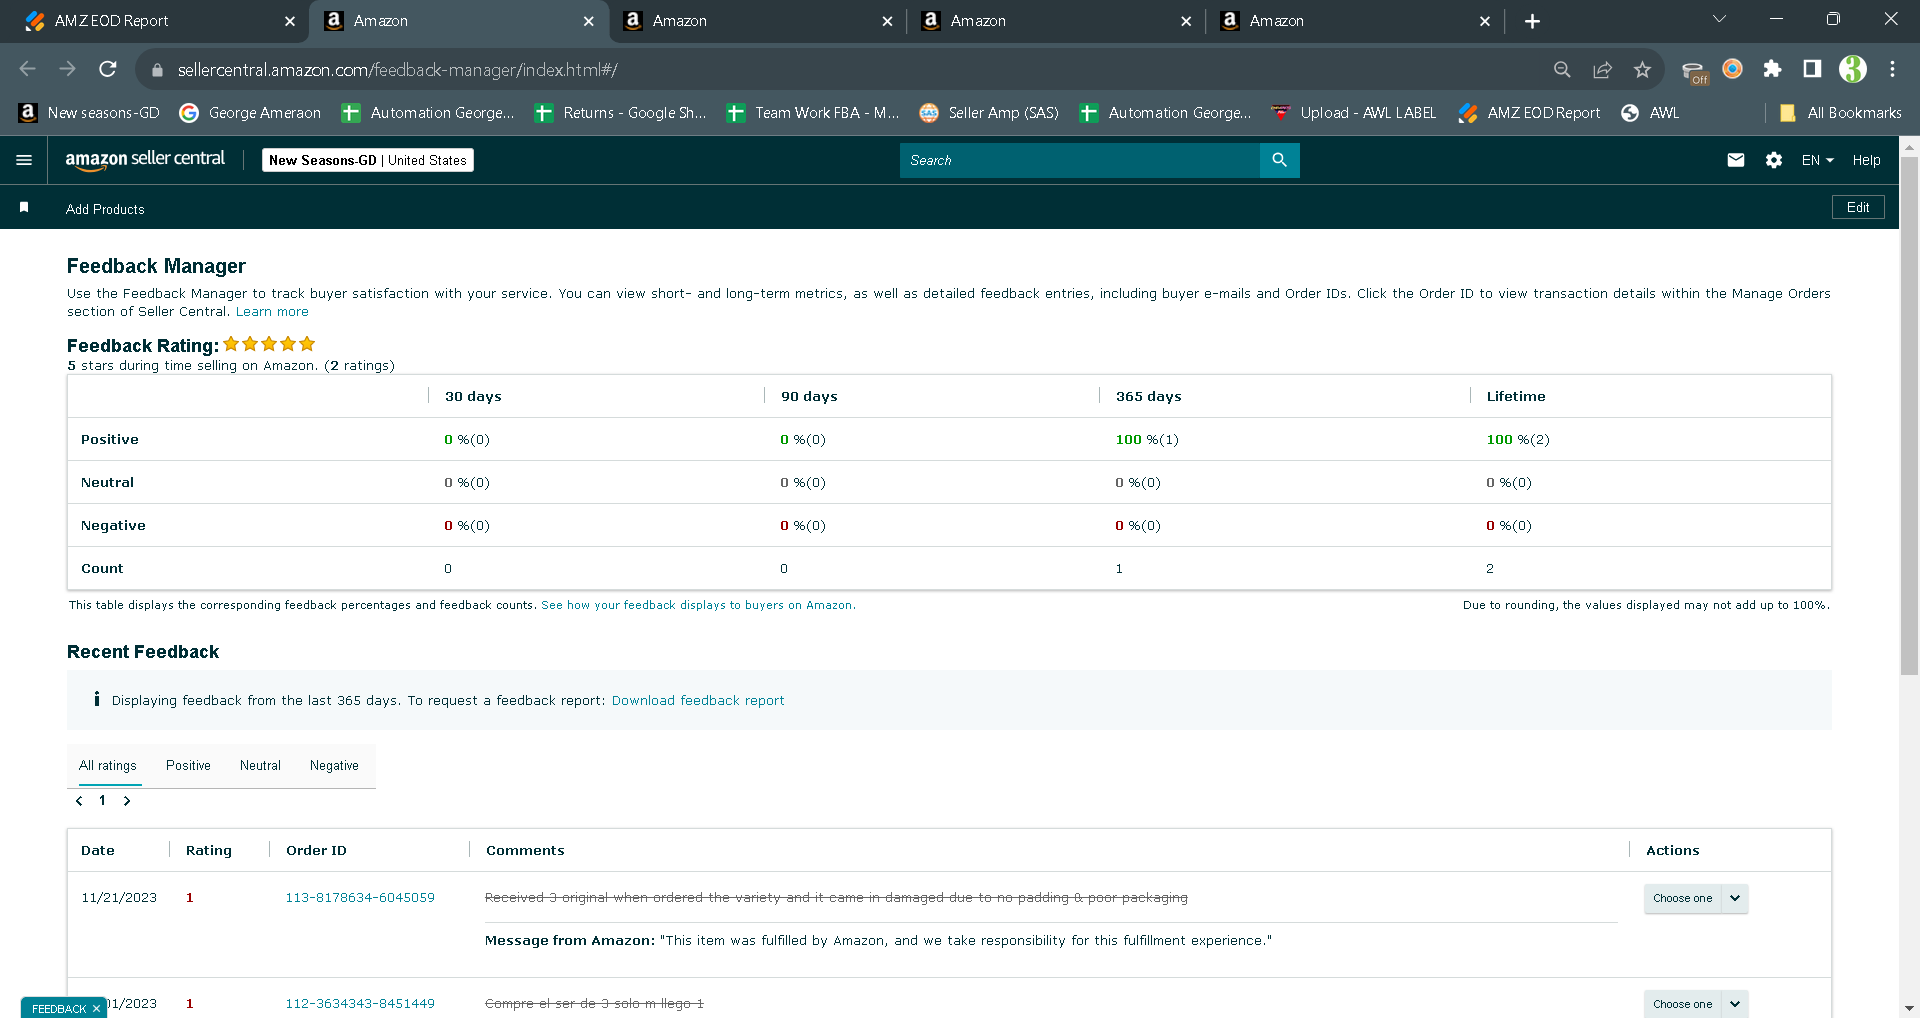The width and height of the screenshot is (1920, 1018).
Task: Open Choose one dropdown for order 113-8178634-6045059
Action: click(1696, 898)
